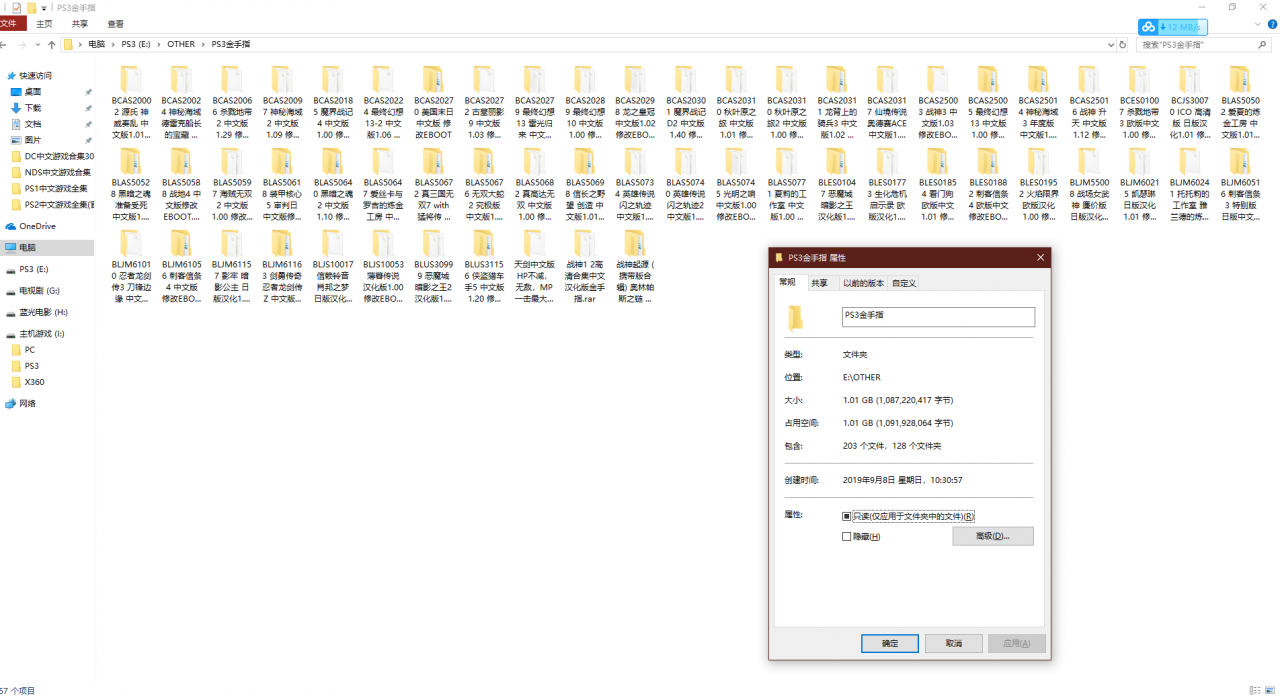Select the BCJS30070 ICO folder
The height and width of the screenshot is (696, 1280).
1189,102
